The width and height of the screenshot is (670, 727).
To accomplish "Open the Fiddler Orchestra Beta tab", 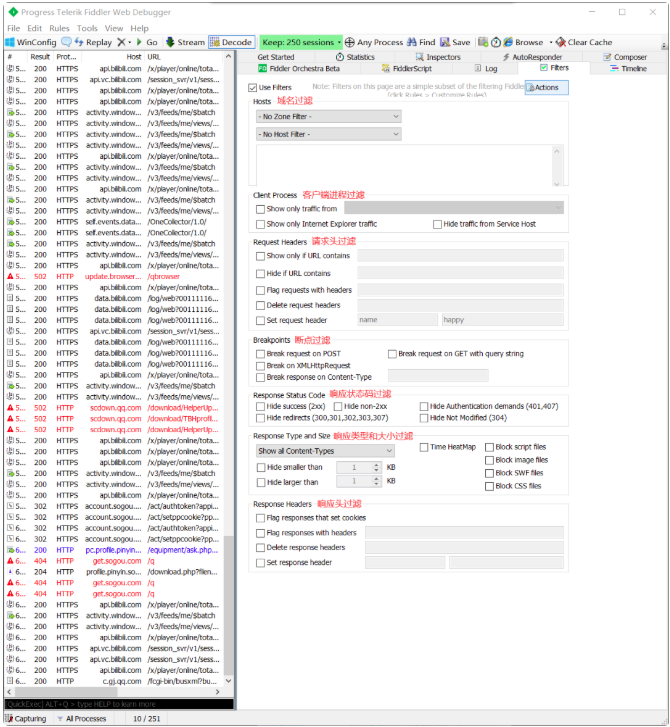I will pos(299,69).
